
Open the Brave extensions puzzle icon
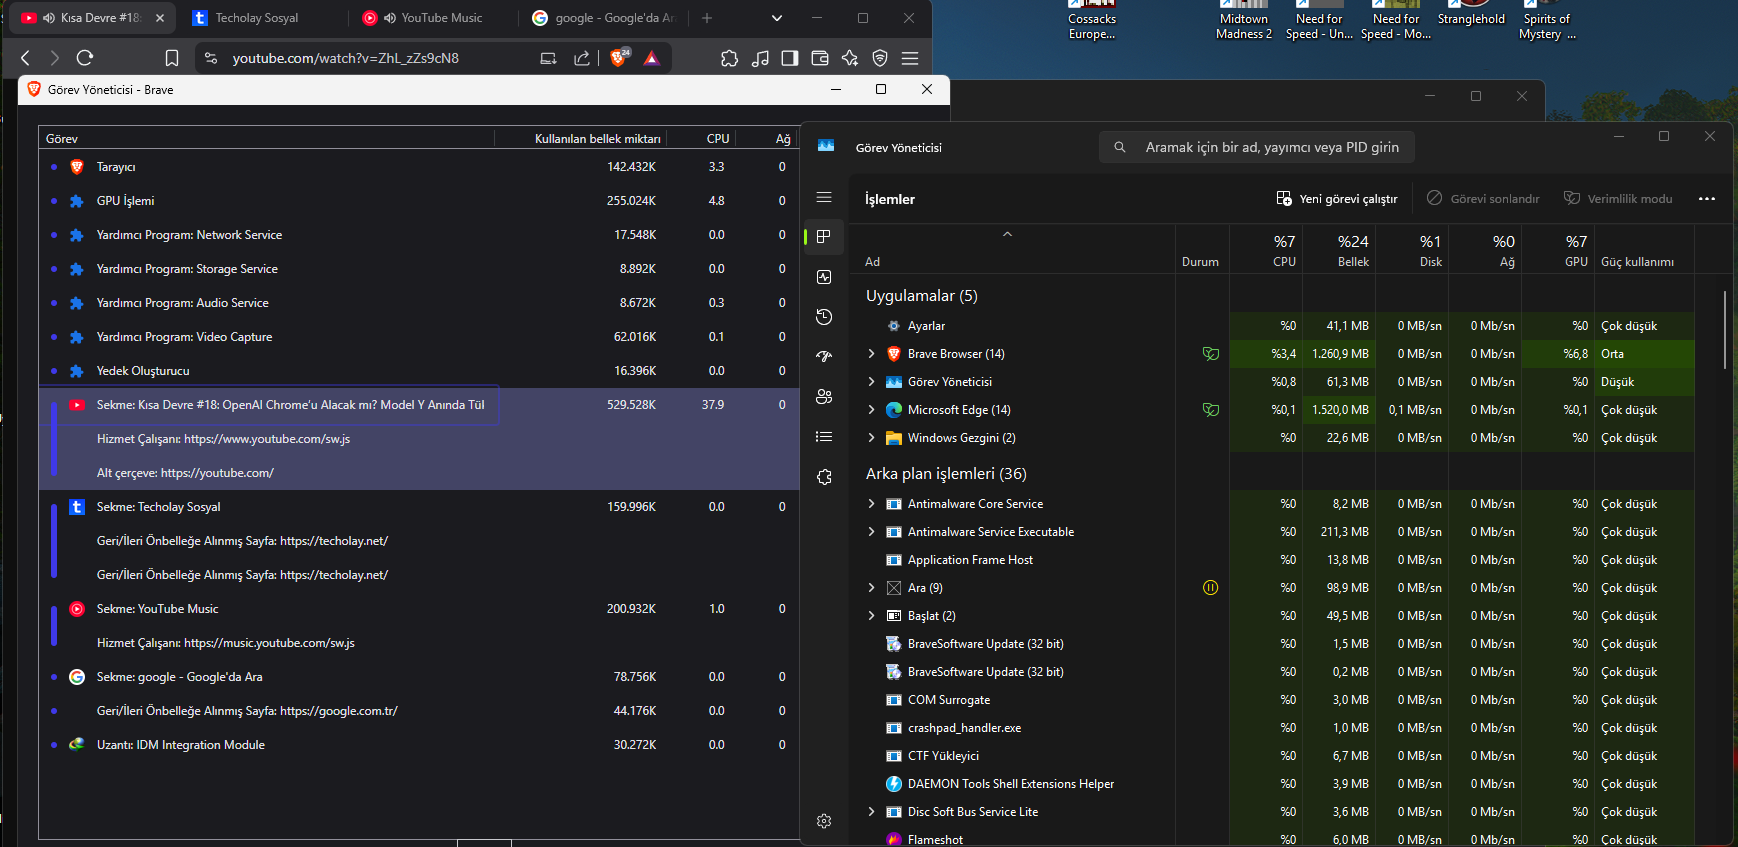730,58
